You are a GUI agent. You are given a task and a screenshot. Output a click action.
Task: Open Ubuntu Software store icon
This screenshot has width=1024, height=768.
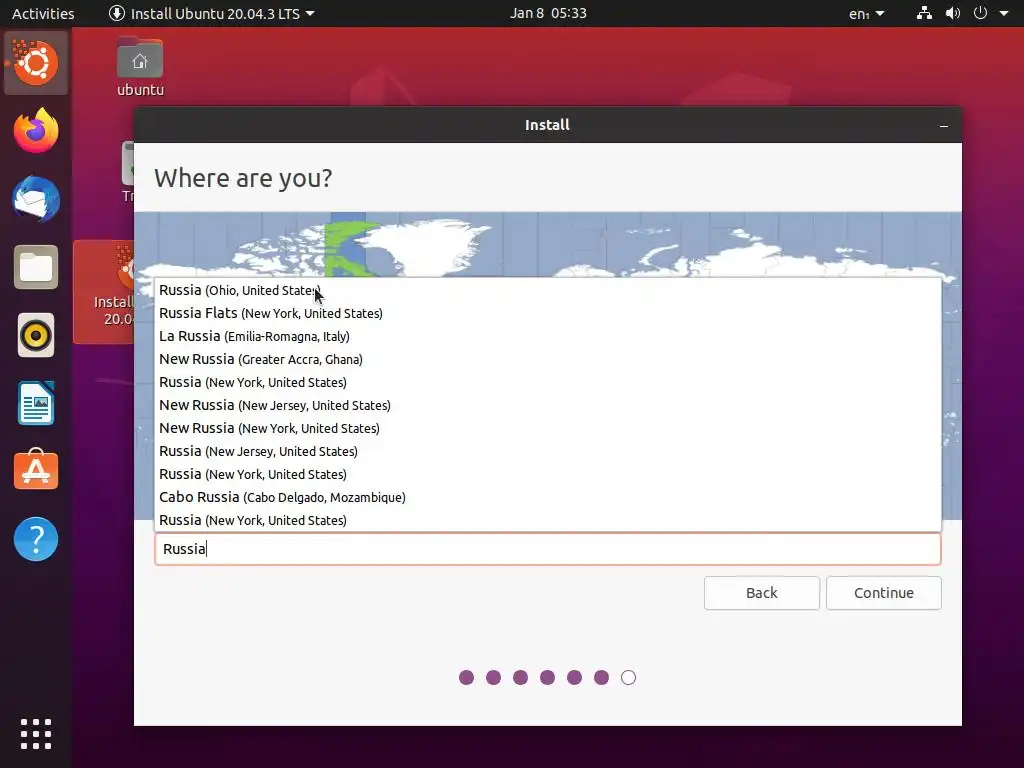(36, 470)
